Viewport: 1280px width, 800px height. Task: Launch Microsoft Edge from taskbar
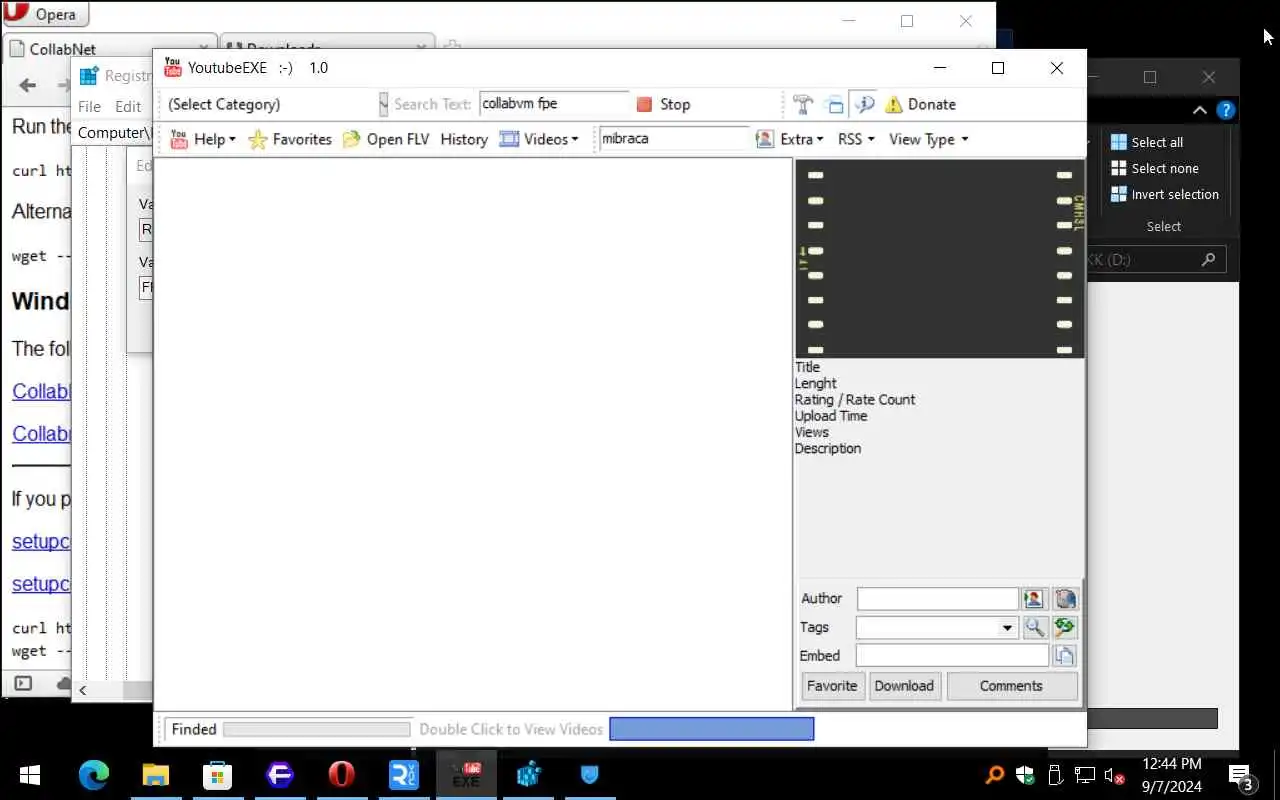[94, 775]
